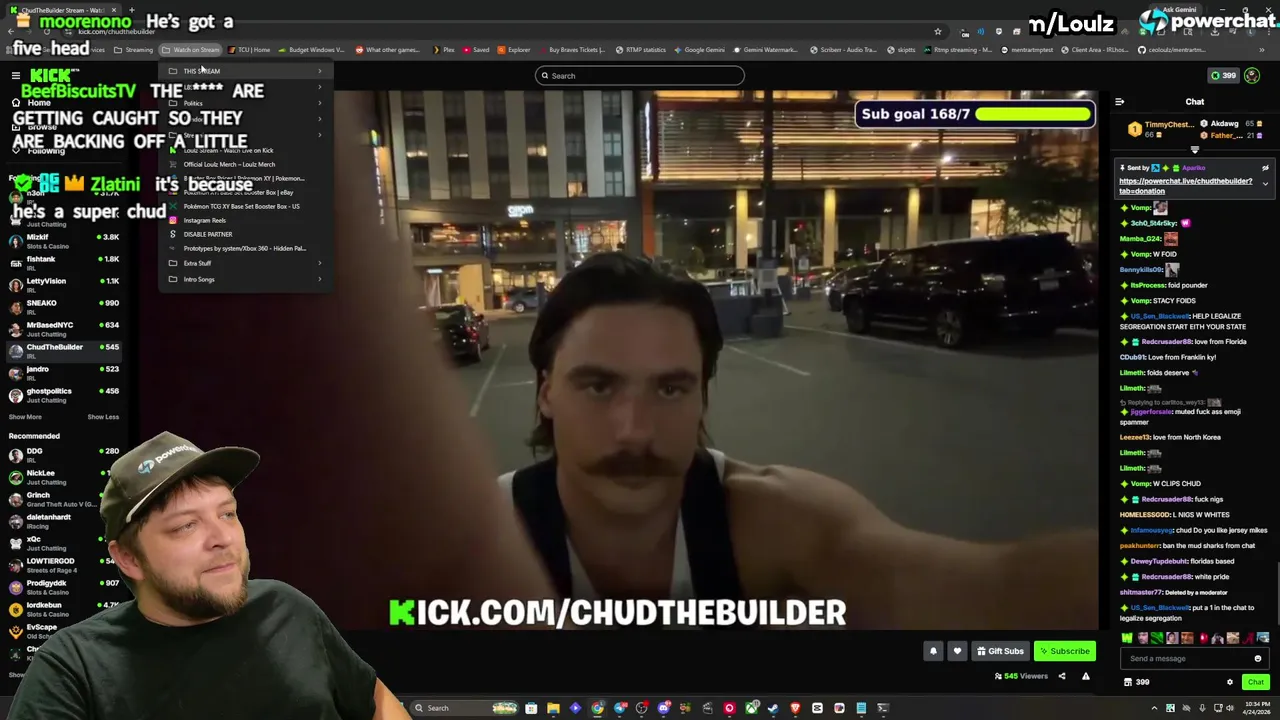The image size is (1280, 720).
Task: Click the green Chat send button
Action: click(1255, 682)
